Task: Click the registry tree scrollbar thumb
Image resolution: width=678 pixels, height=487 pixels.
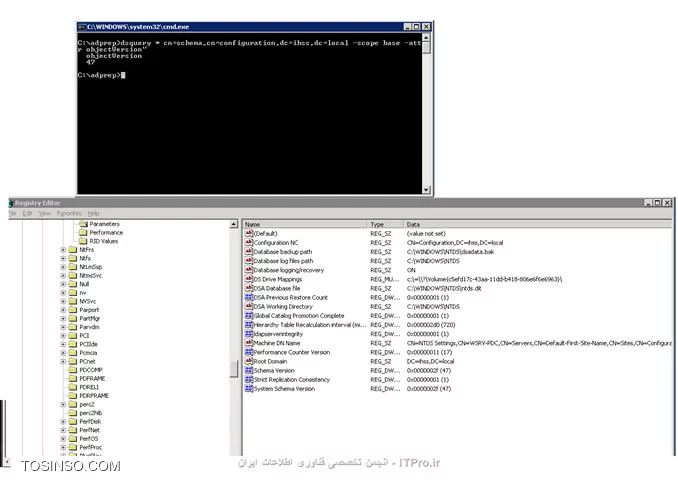Action: point(233,369)
